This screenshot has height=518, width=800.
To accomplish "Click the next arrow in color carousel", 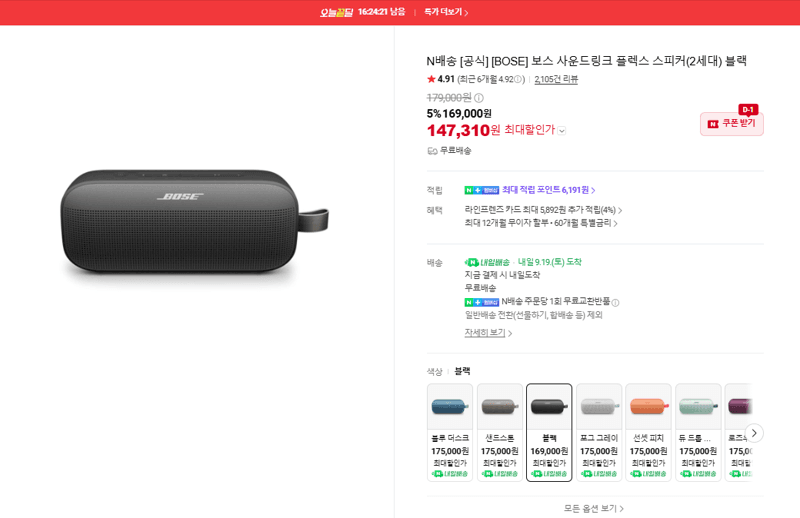I will click(x=754, y=433).
